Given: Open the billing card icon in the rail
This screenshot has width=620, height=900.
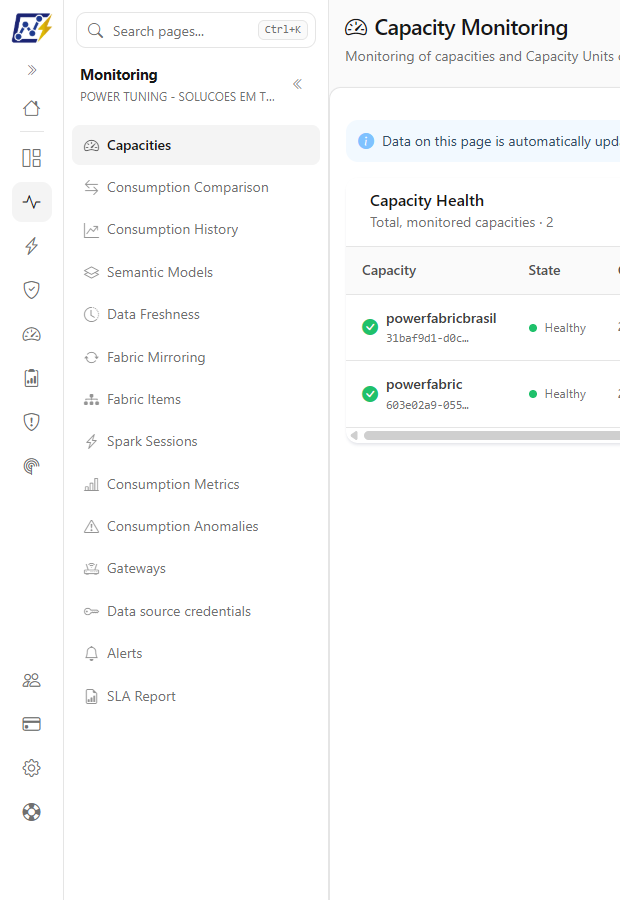Looking at the screenshot, I should pos(32,724).
